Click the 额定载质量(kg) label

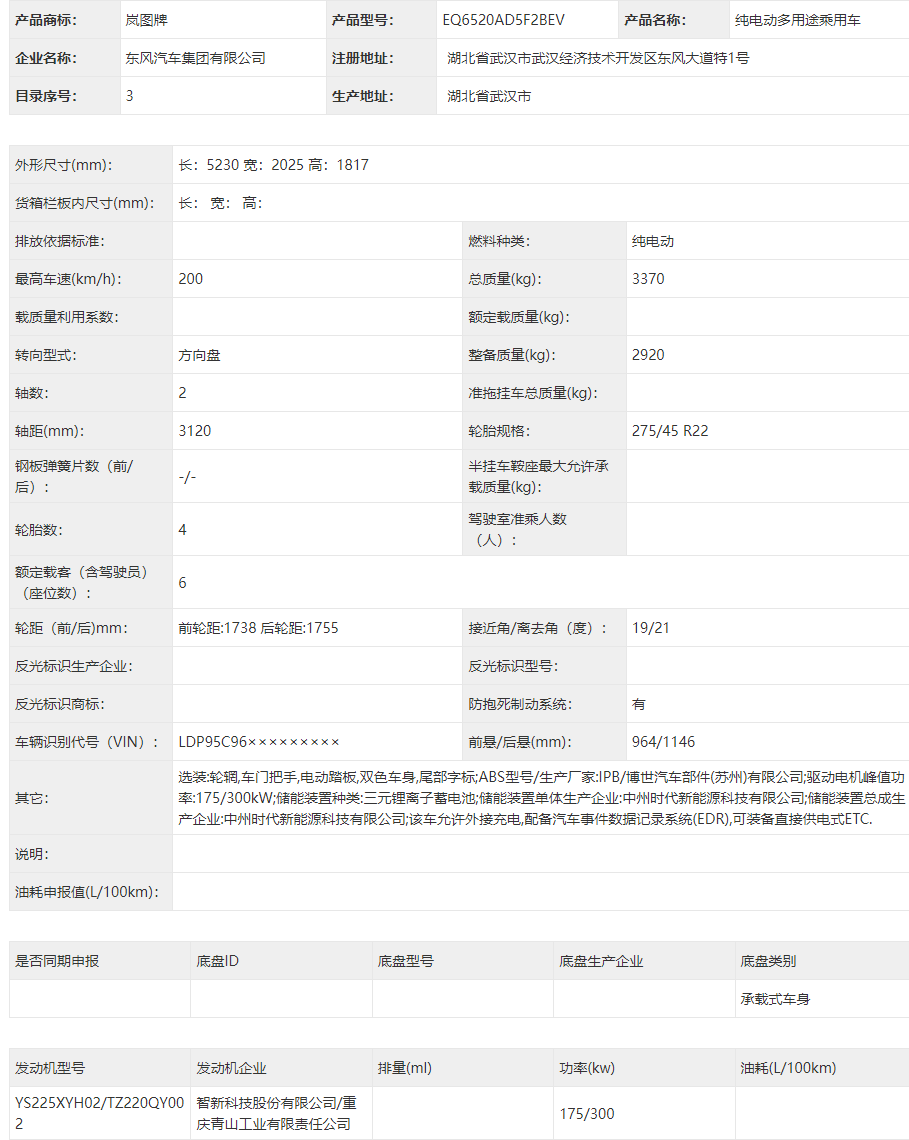(x=518, y=317)
